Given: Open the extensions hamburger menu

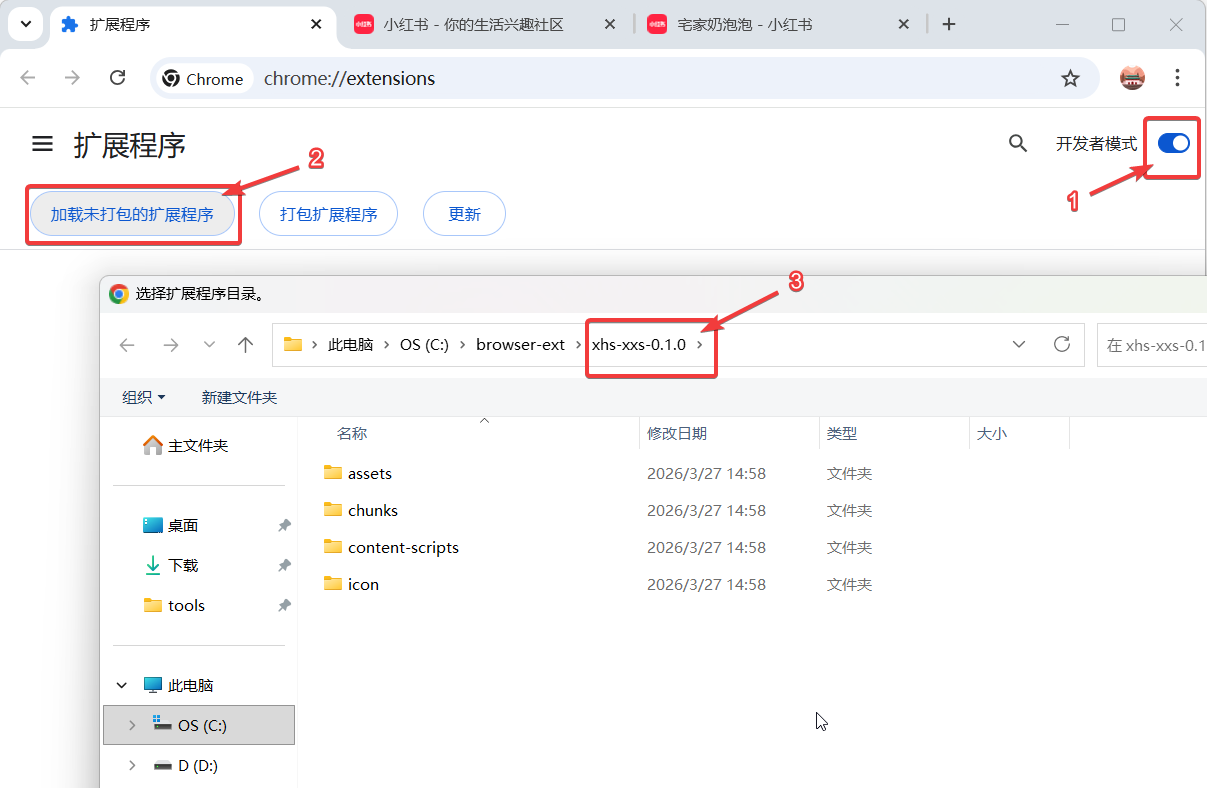Looking at the screenshot, I should 42,144.
